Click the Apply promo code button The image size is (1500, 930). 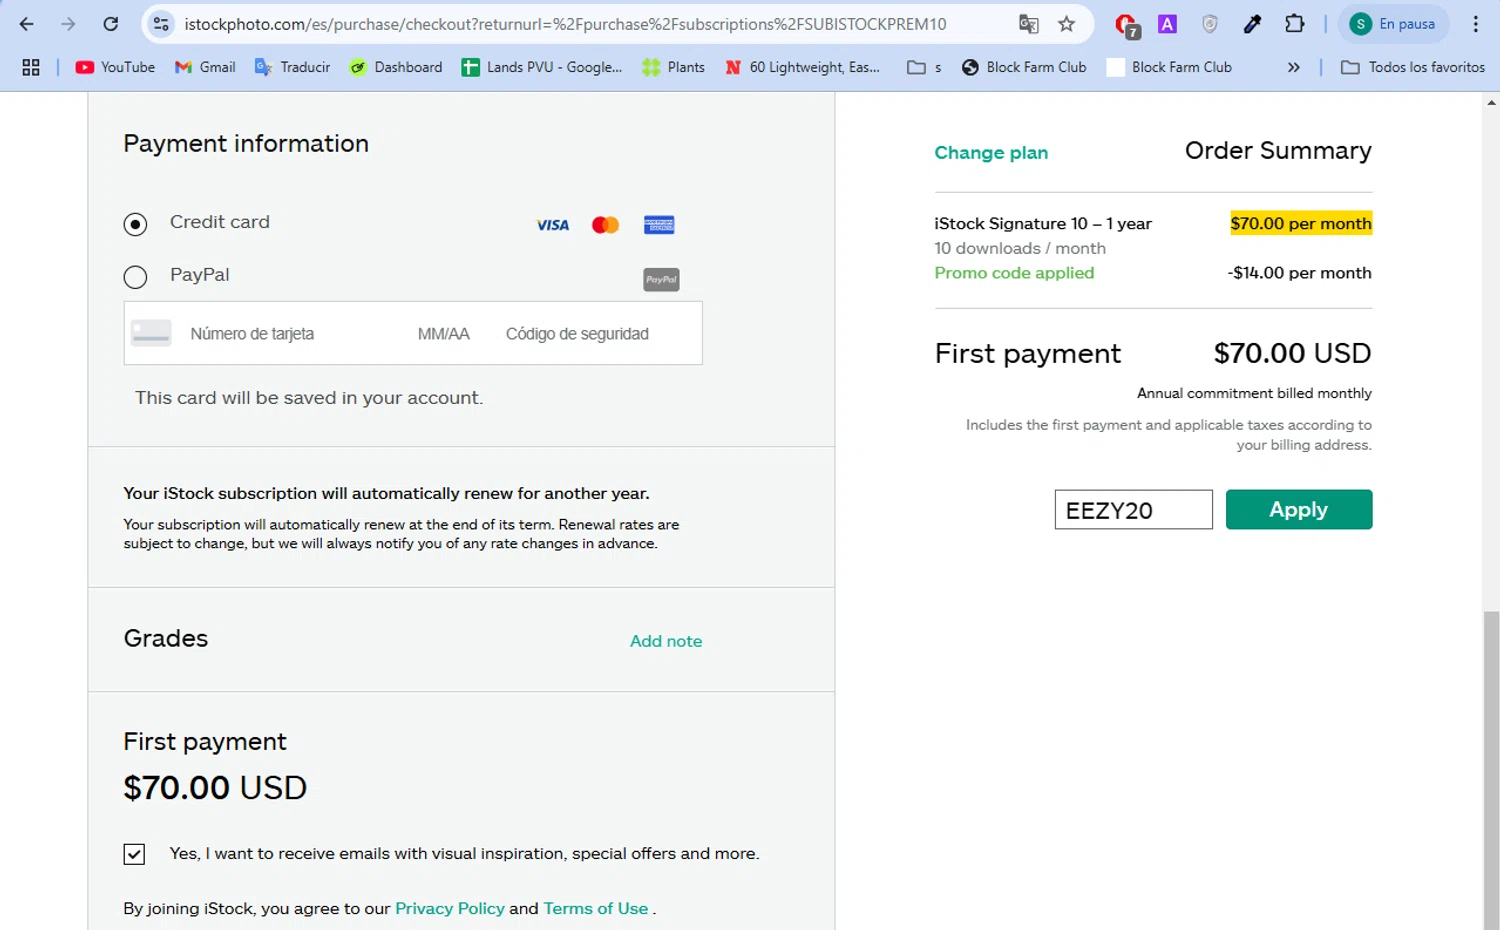click(1299, 510)
